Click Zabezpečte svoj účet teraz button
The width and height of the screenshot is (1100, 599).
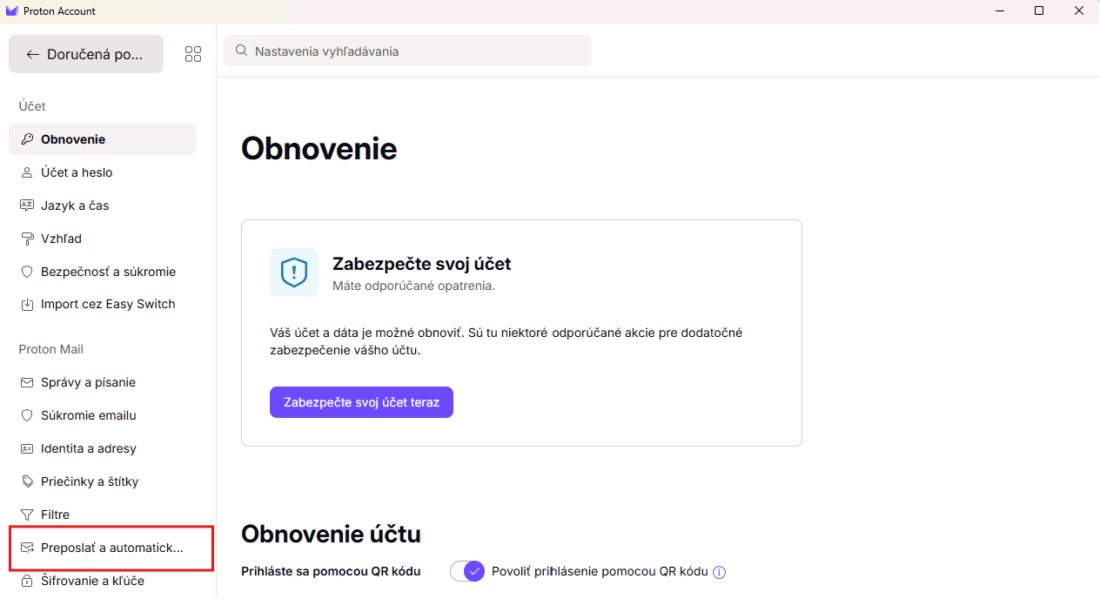tap(361, 401)
